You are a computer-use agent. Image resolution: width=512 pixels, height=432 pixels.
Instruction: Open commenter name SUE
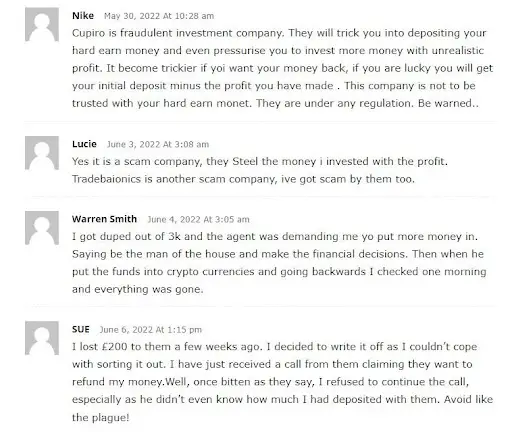pos(81,329)
